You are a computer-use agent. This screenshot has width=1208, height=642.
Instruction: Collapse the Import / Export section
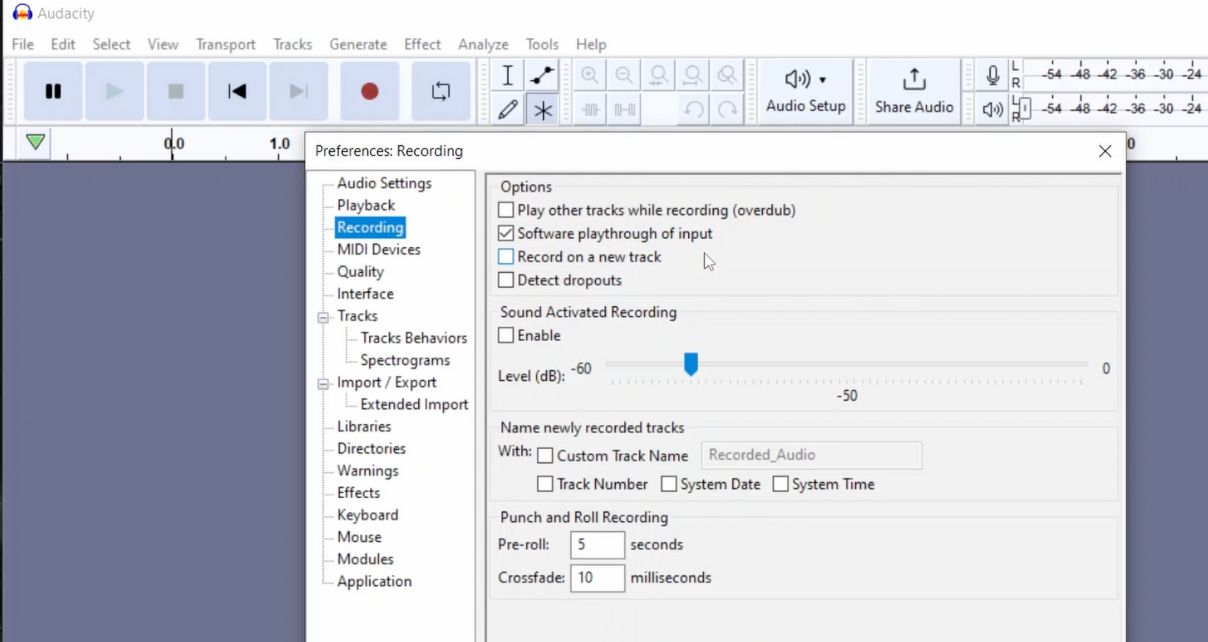point(325,382)
